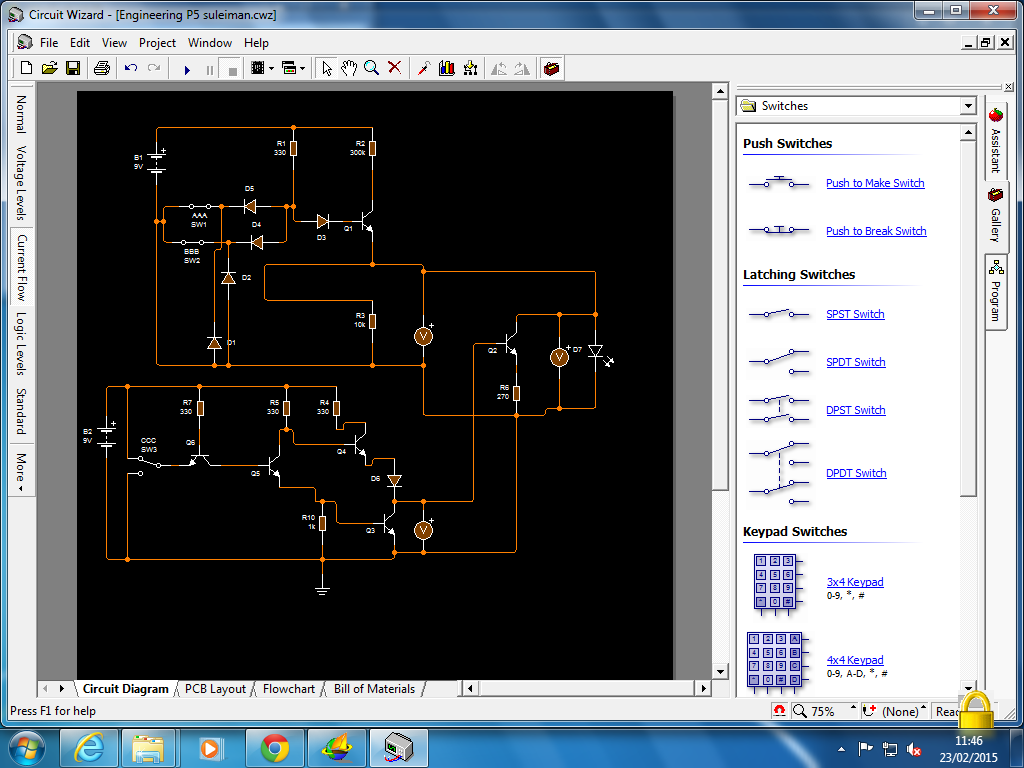The height and width of the screenshot is (768, 1024).
Task: Save the circuit with the floppy icon
Action: pos(73,68)
